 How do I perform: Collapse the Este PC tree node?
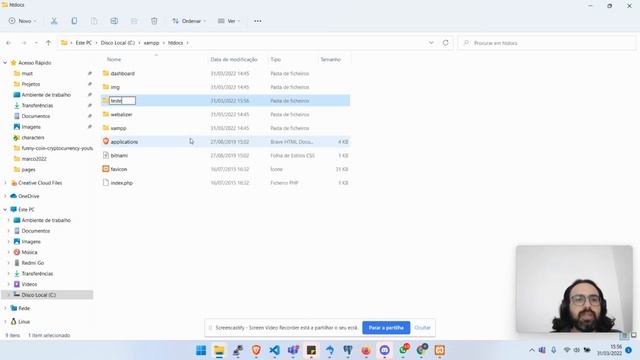5,209
